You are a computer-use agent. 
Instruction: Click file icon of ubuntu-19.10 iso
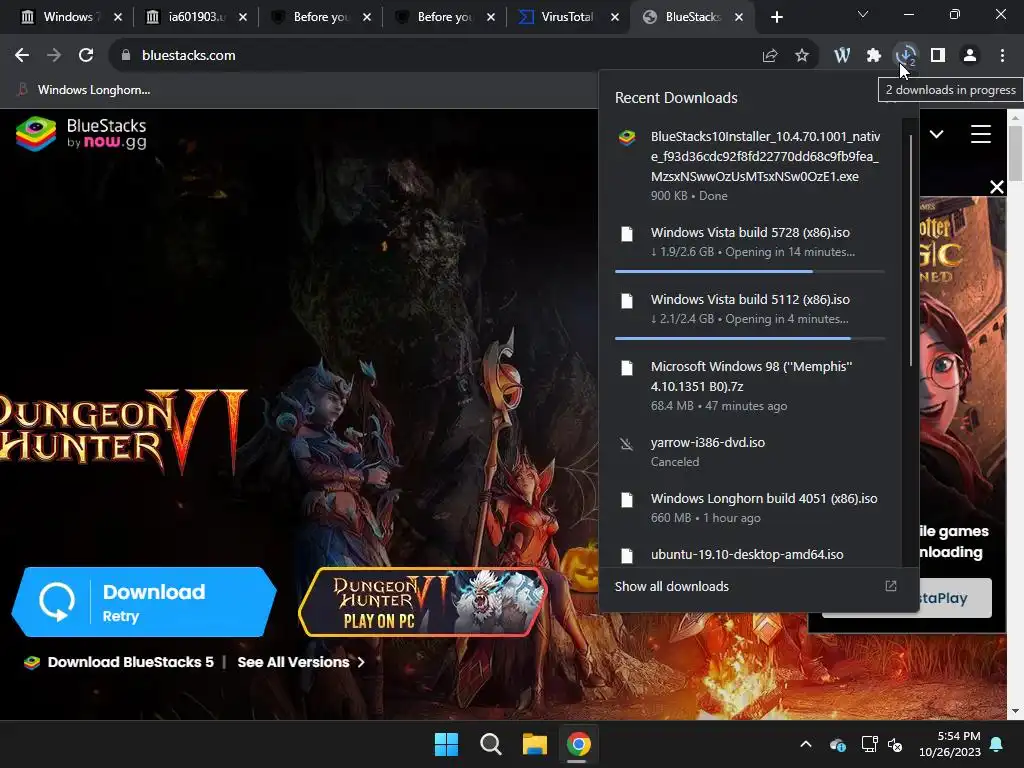(x=627, y=556)
